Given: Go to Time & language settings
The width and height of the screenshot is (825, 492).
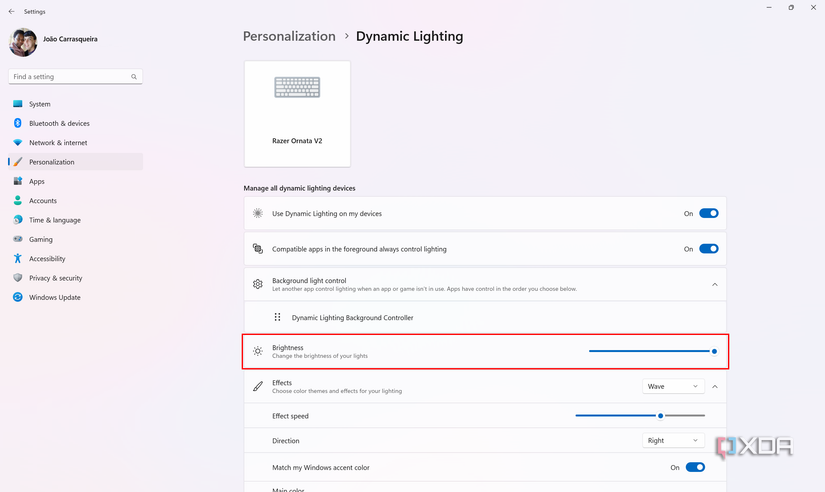Looking at the screenshot, I should tap(54, 220).
